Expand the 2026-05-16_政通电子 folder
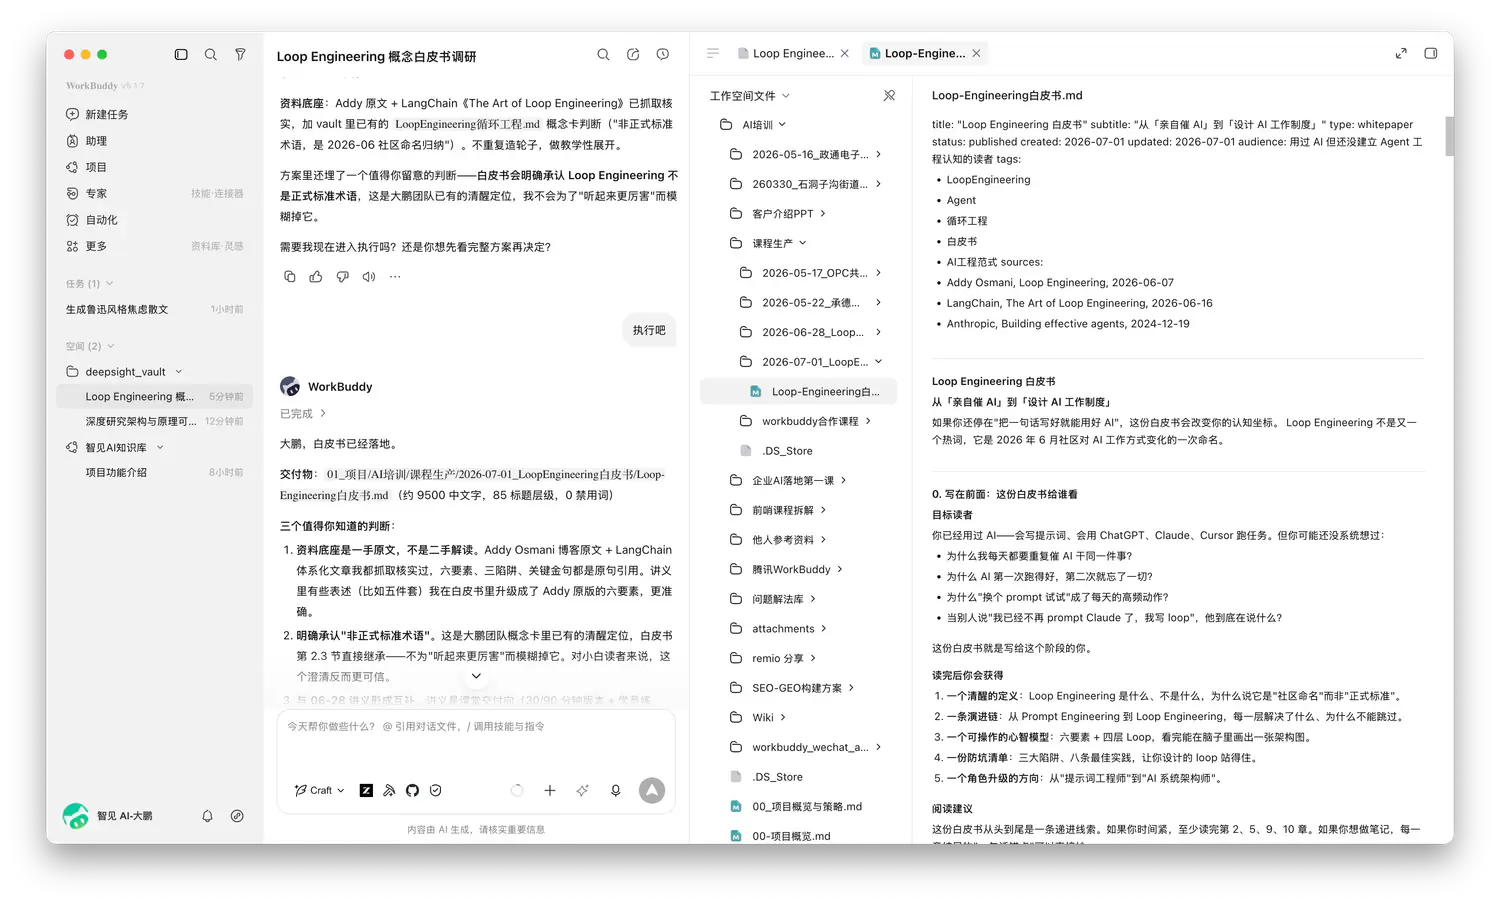The width and height of the screenshot is (1500, 905). pyautogui.click(x=878, y=155)
